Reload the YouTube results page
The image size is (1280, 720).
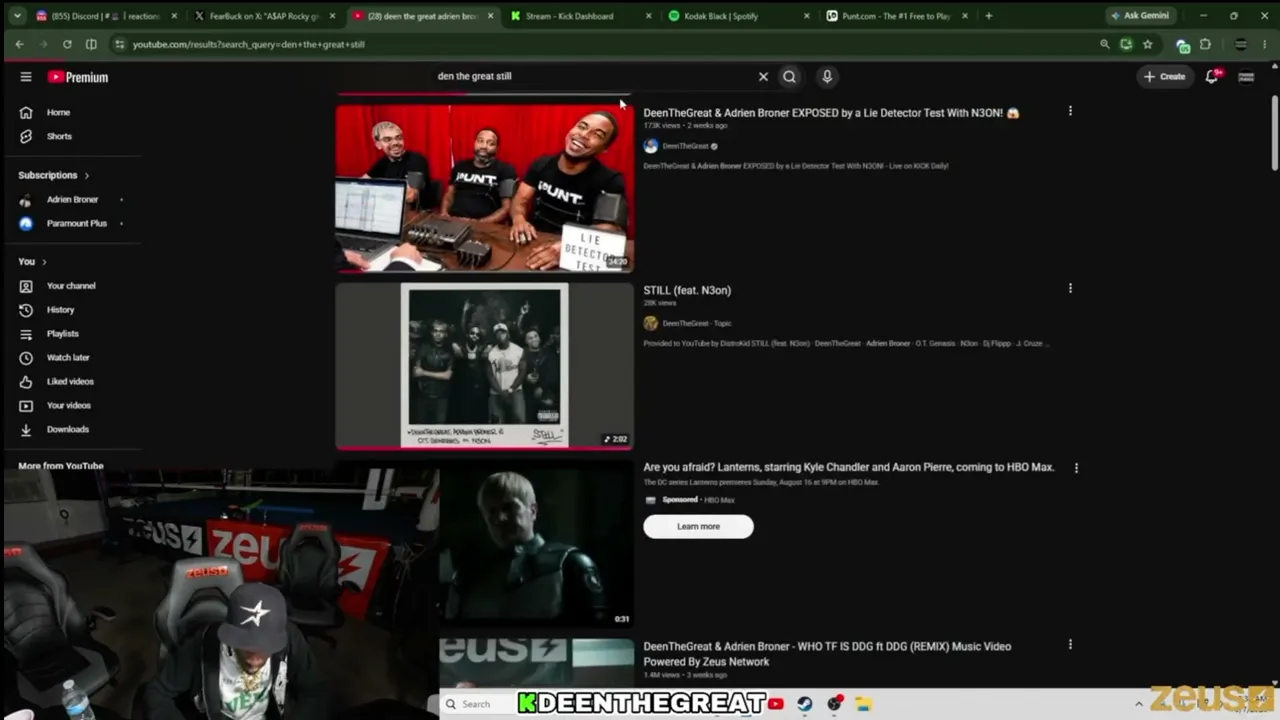(x=67, y=44)
